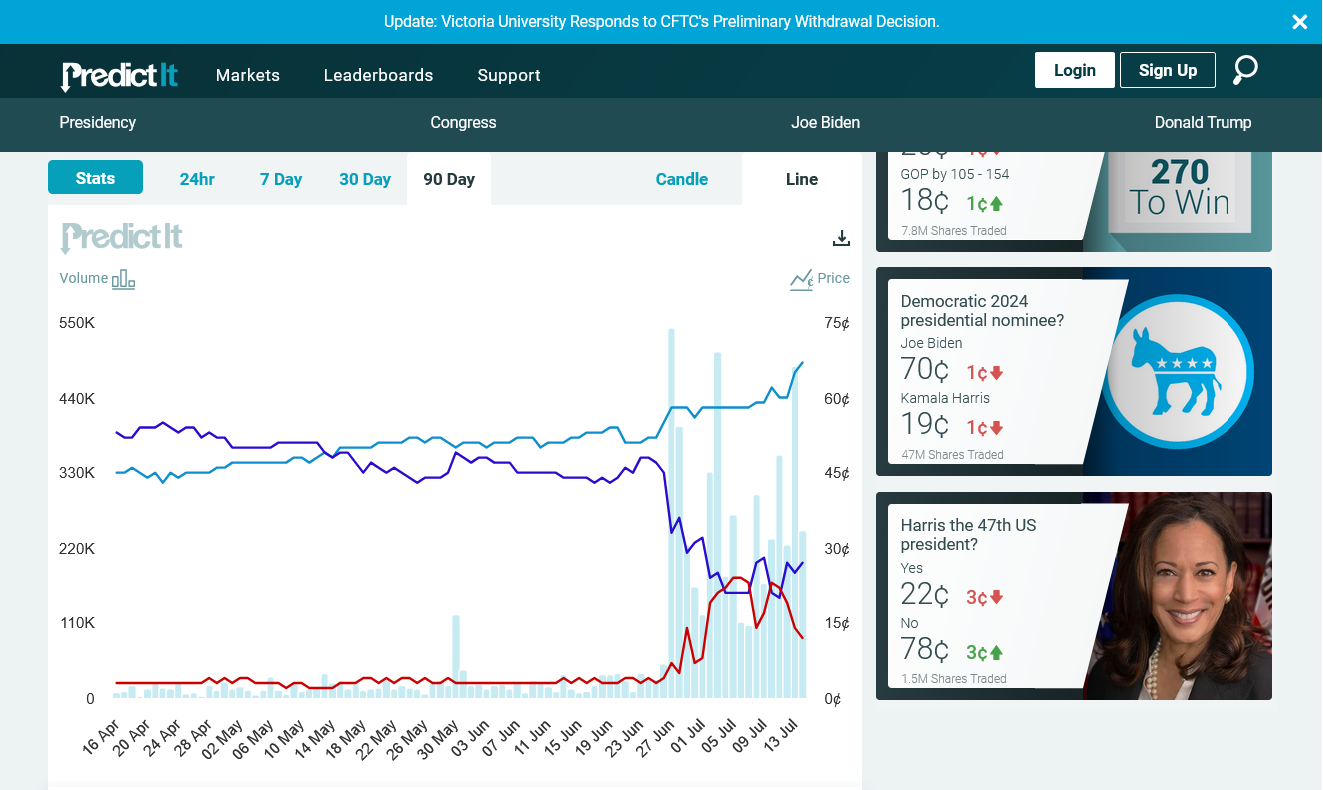This screenshot has width=1323, height=790.
Task: Toggle the Price line chart icon
Action: click(801, 279)
